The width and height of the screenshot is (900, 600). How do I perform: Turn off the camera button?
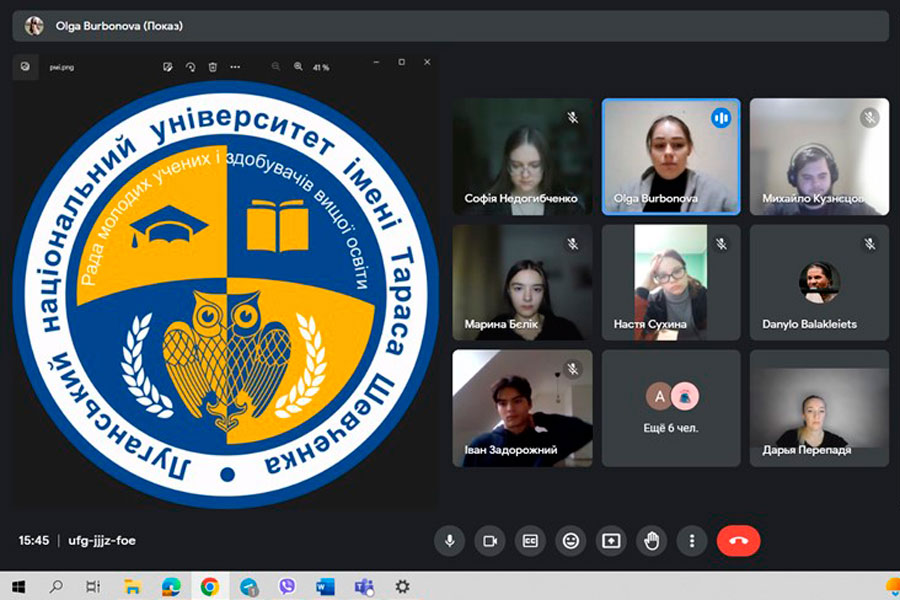tap(490, 540)
